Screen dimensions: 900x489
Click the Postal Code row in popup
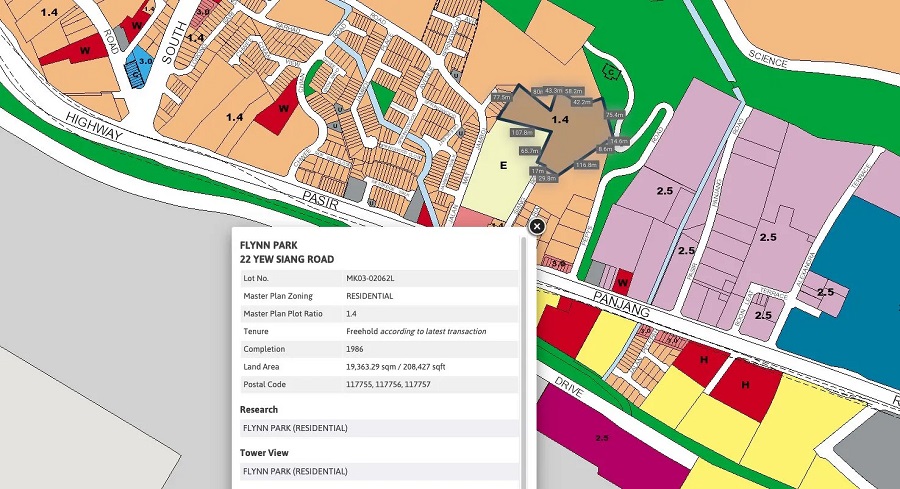pos(378,385)
